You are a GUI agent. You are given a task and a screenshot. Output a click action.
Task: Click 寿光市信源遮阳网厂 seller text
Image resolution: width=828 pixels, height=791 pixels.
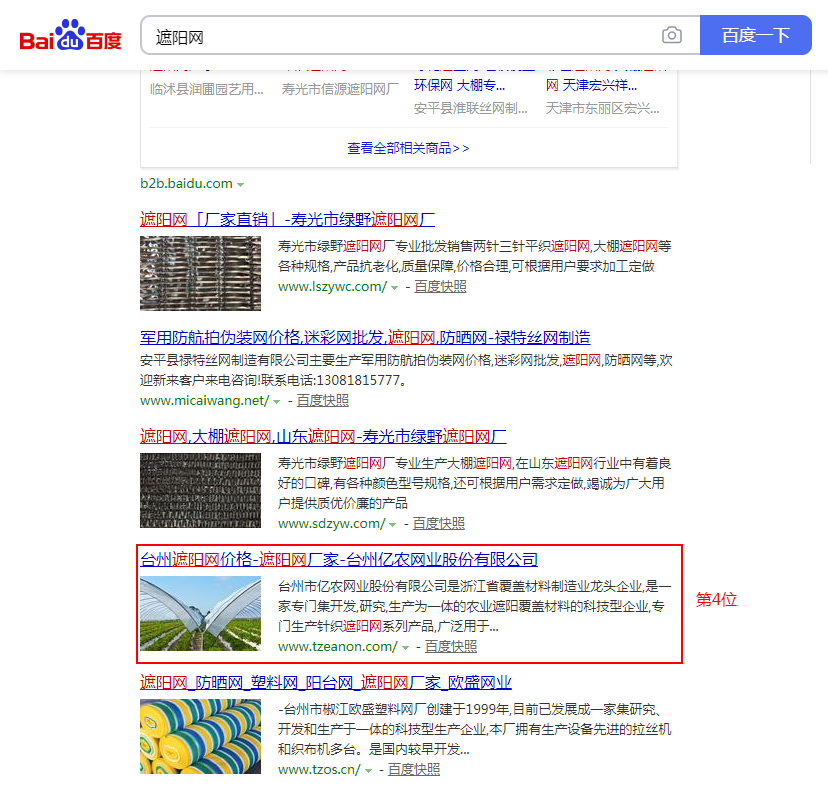(340, 89)
